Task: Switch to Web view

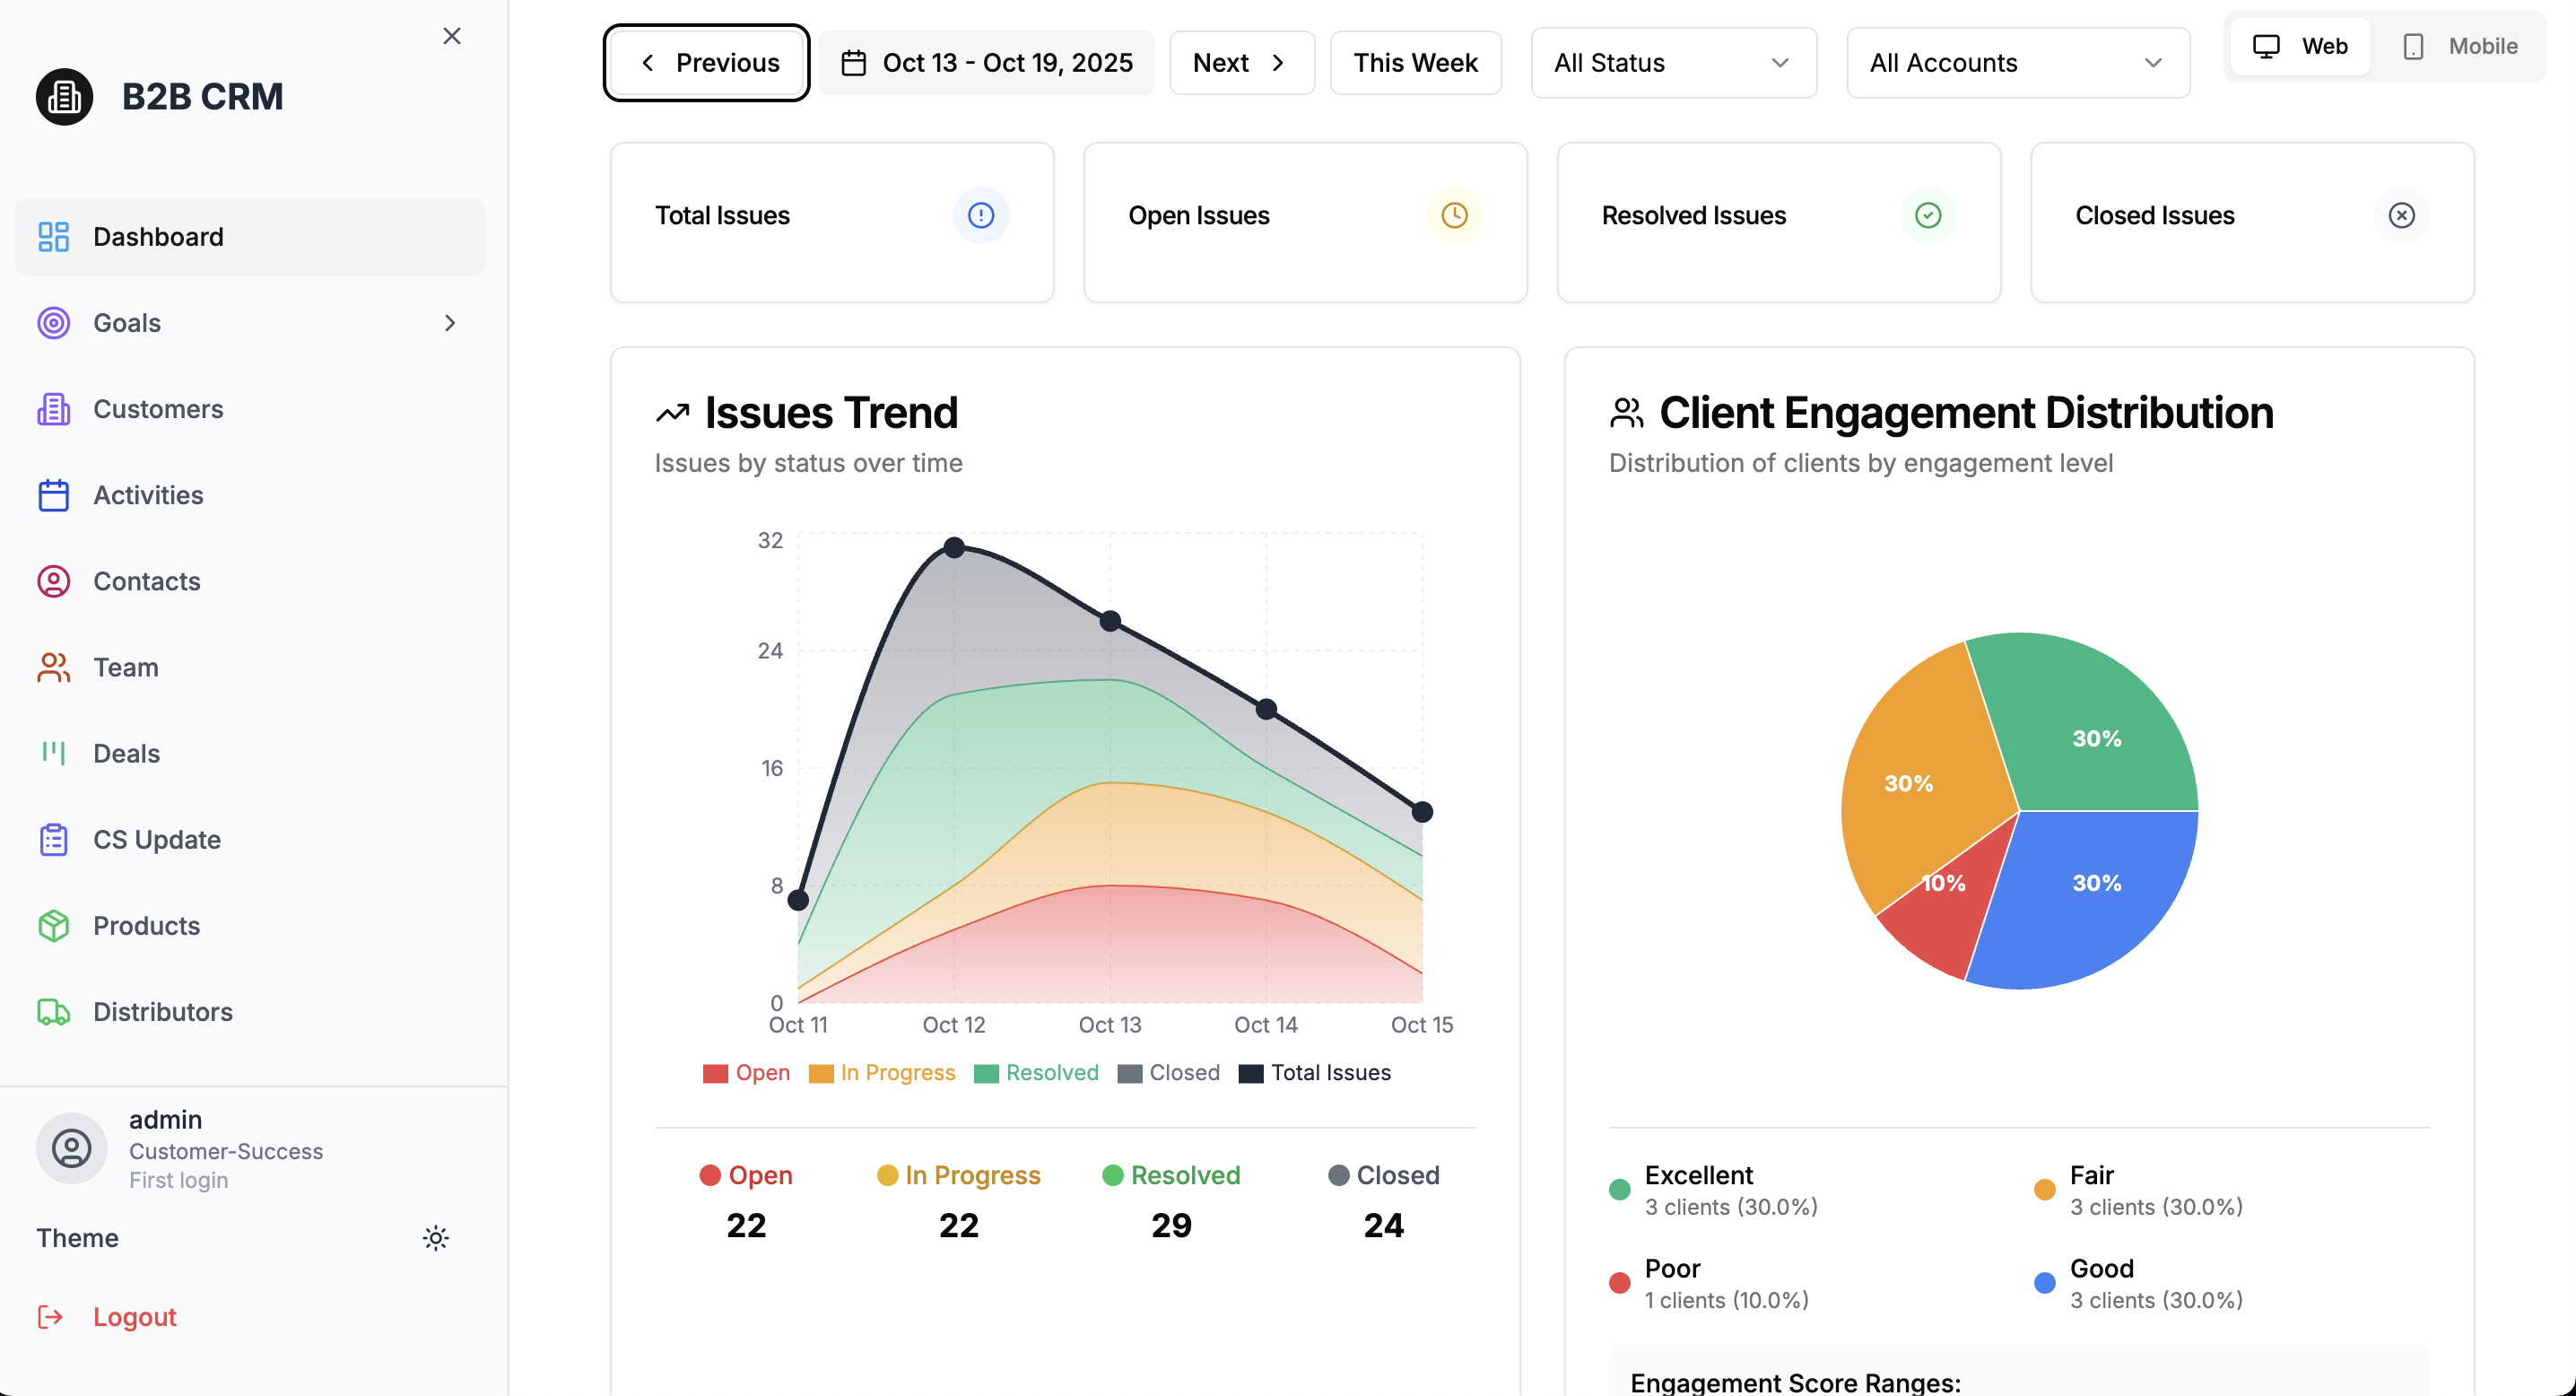Action: click(x=2299, y=46)
